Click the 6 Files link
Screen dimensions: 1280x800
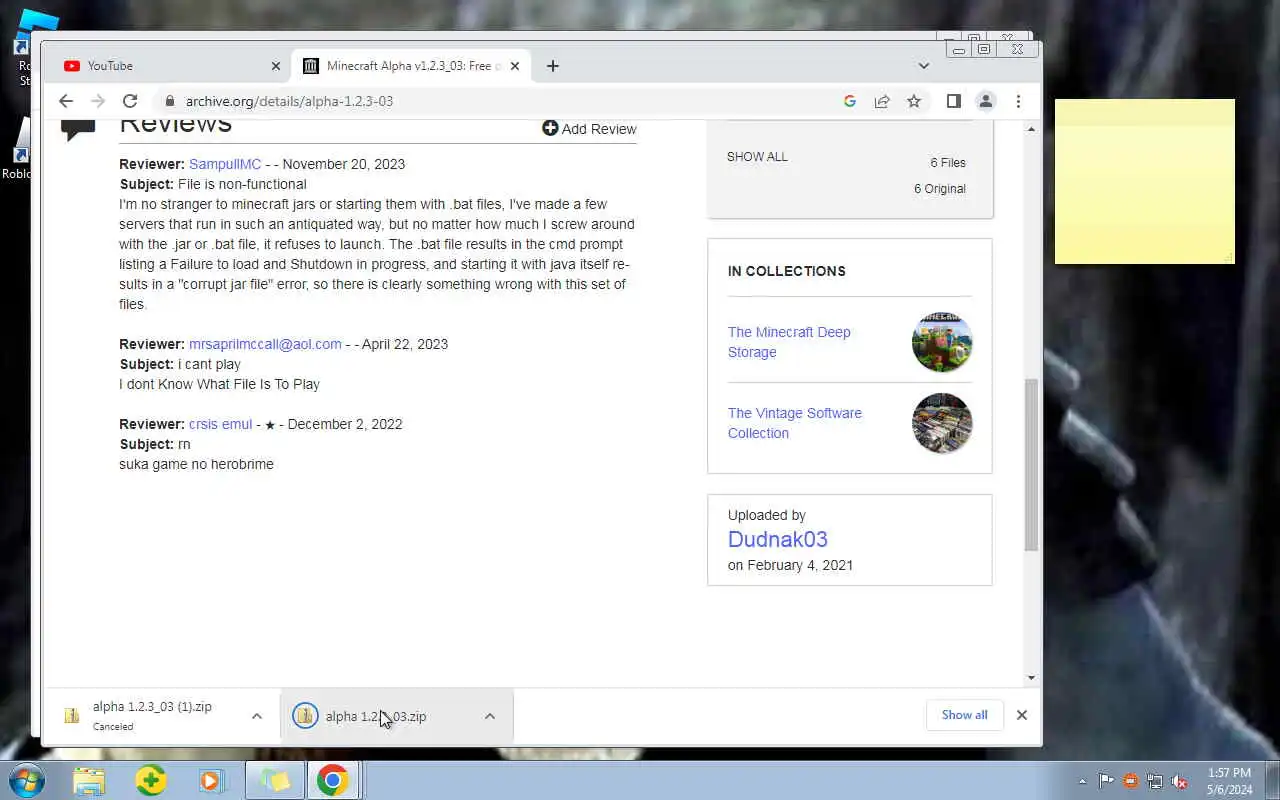click(947, 163)
